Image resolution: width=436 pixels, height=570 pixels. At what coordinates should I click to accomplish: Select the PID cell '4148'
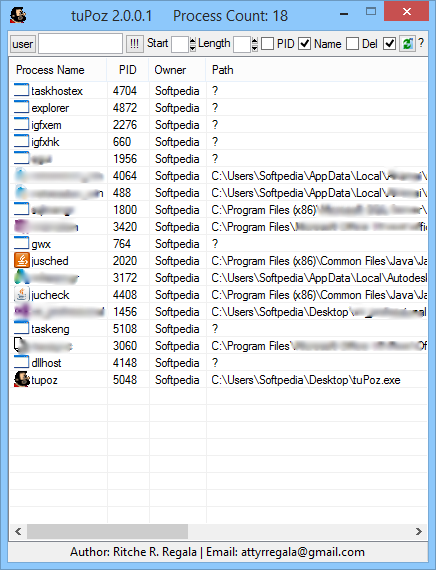(x=125, y=362)
